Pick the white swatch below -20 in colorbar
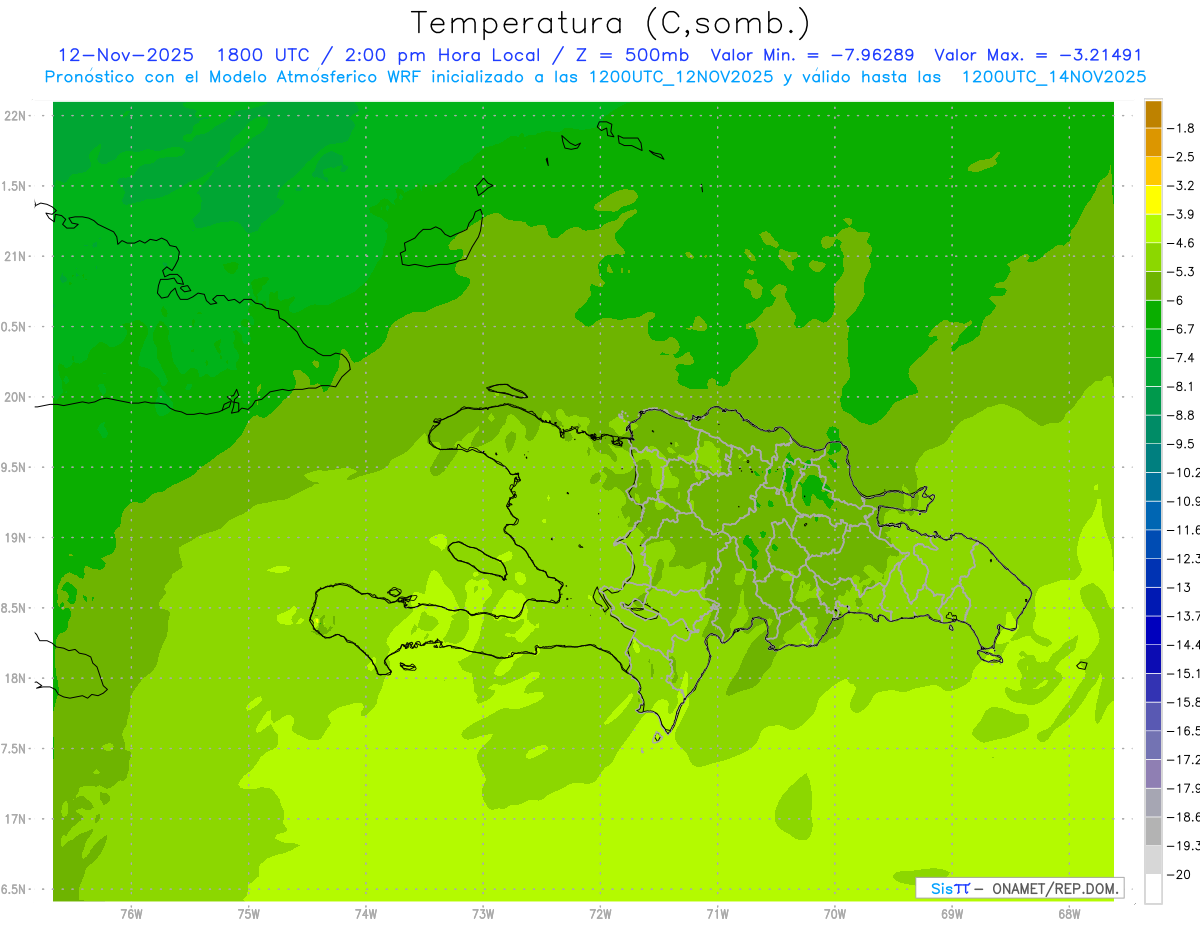 [x=1153, y=888]
